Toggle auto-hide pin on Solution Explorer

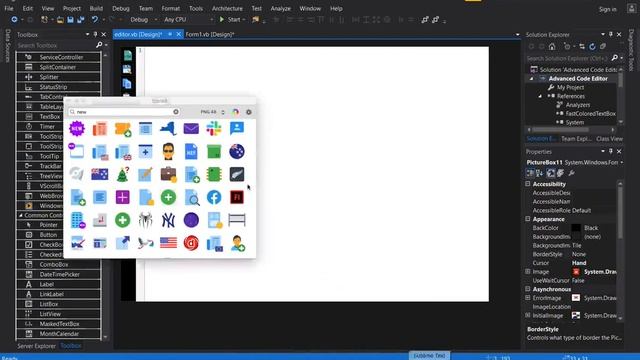point(611,35)
